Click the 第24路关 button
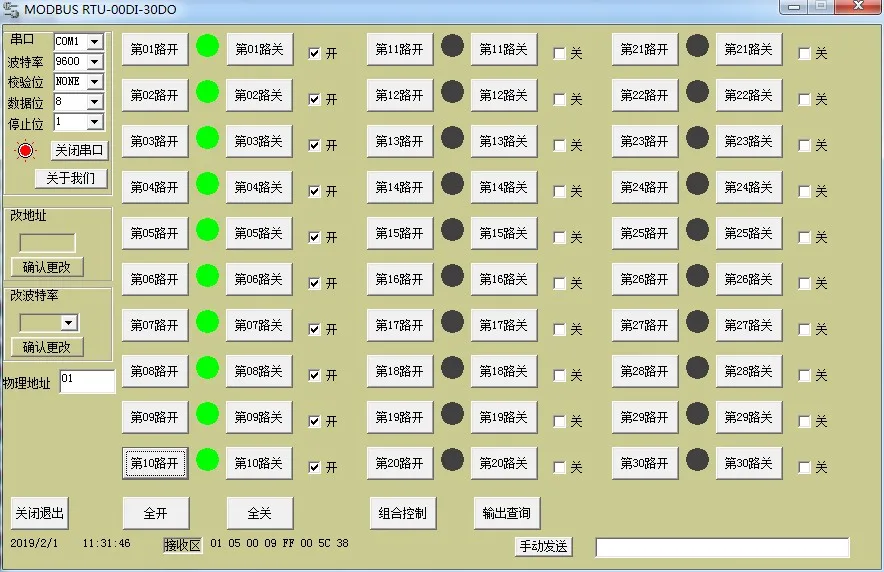 coord(749,187)
